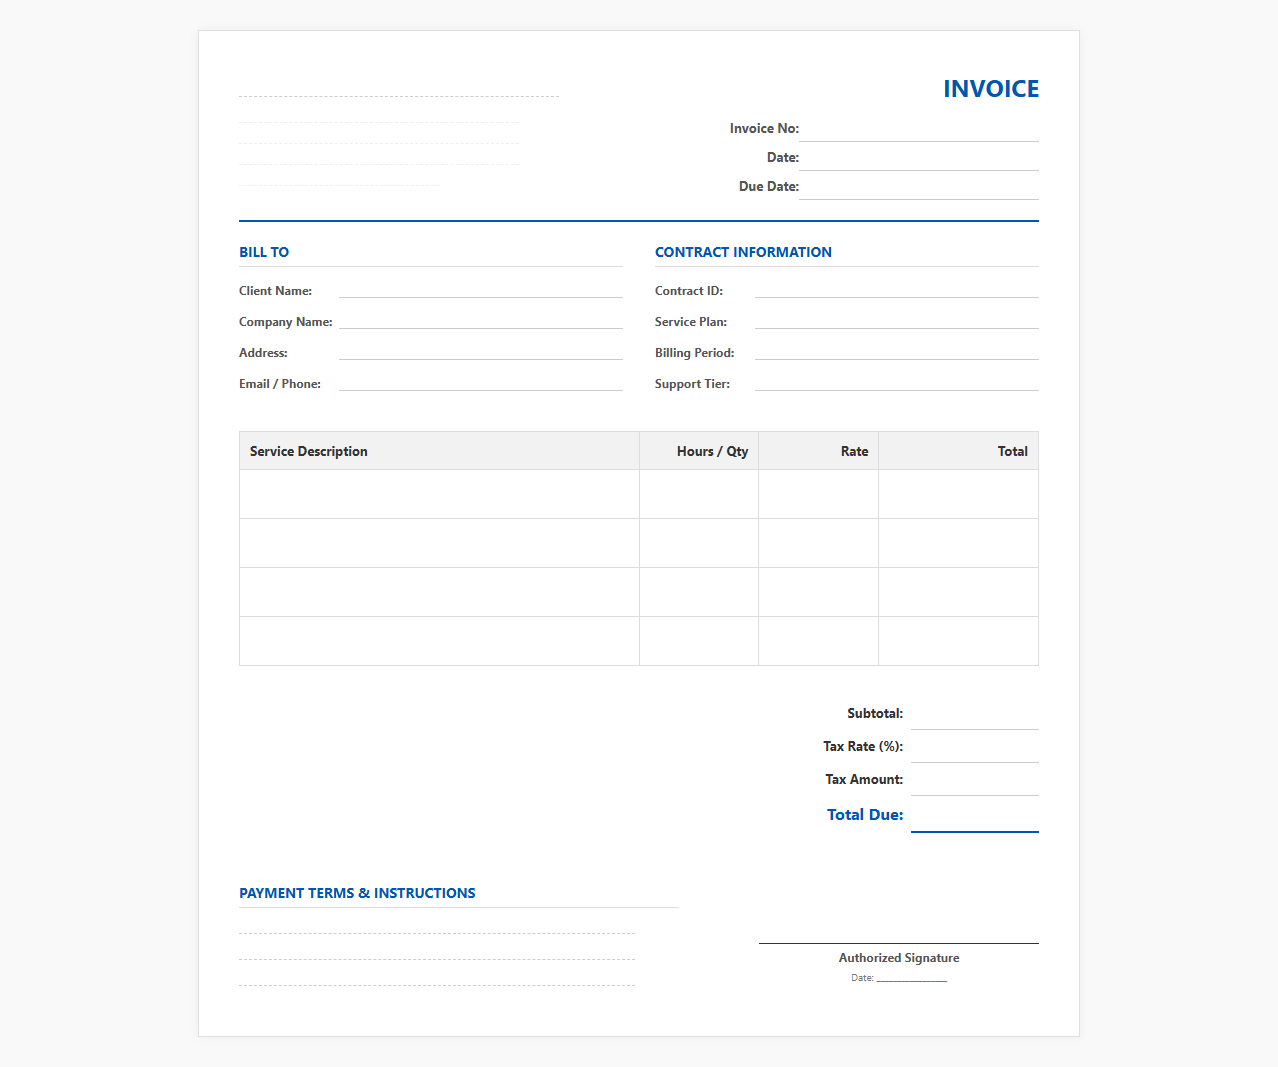This screenshot has width=1278, height=1067.
Task: Click the Client Name label
Action: [275, 291]
